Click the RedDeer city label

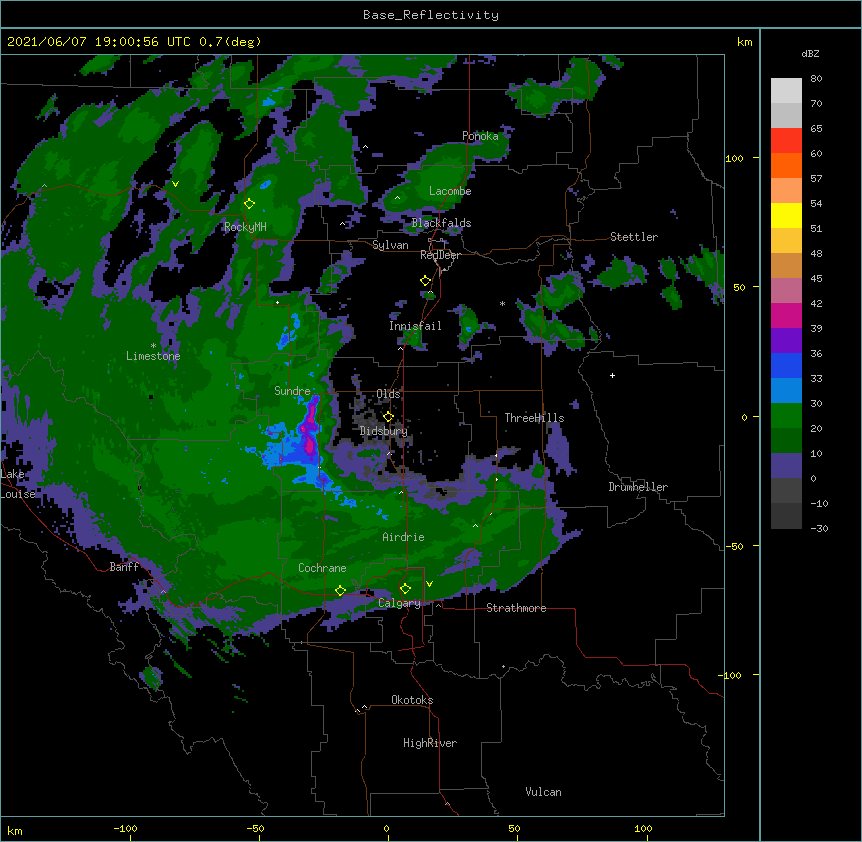pyautogui.click(x=440, y=255)
